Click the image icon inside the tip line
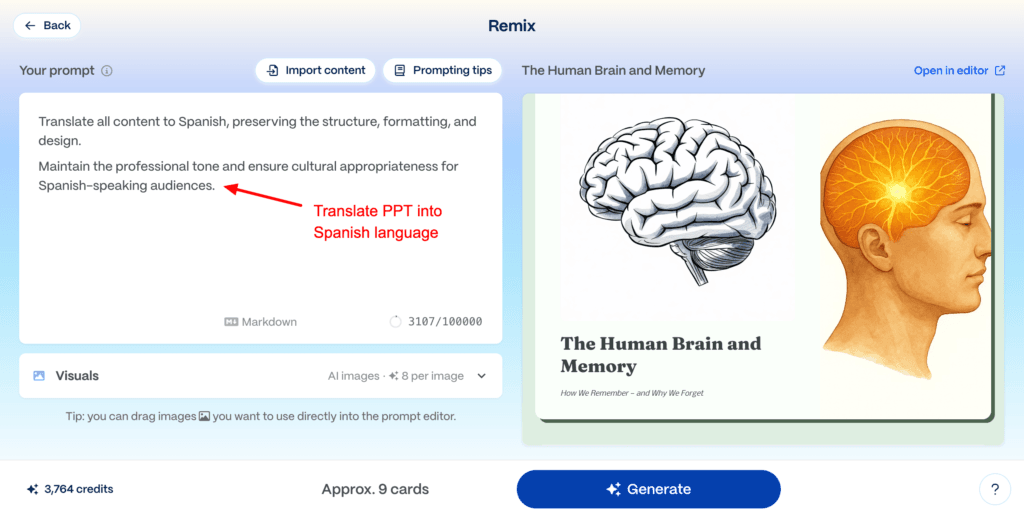1024x518 pixels. pyautogui.click(x=204, y=416)
